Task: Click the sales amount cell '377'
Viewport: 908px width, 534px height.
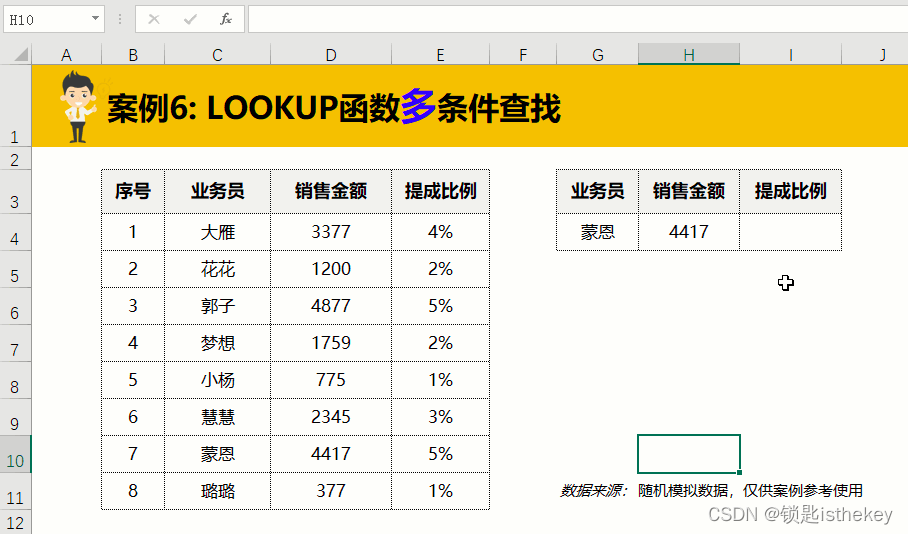Action: pyautogui.click(x=331, y=491)
